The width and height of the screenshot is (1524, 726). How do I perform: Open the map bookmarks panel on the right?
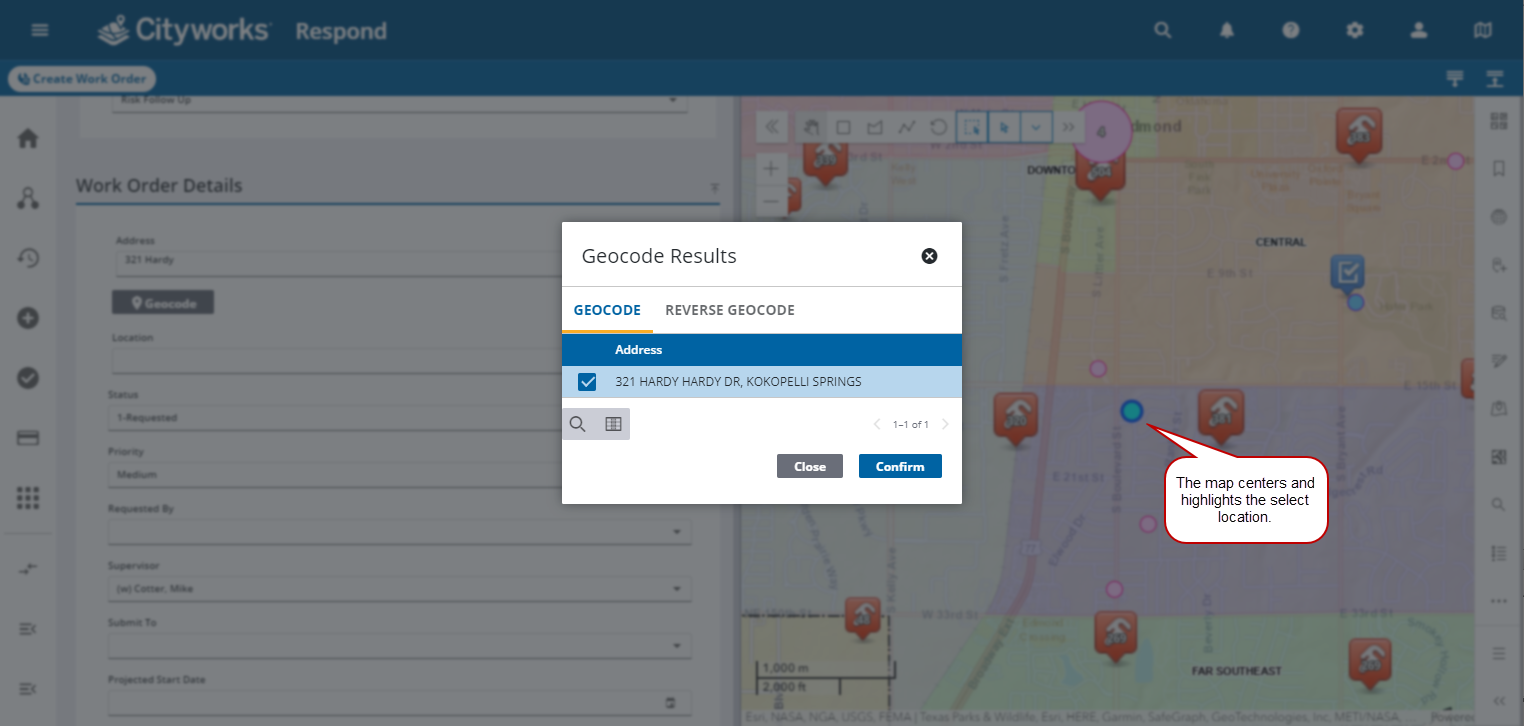pos(1498,168)
